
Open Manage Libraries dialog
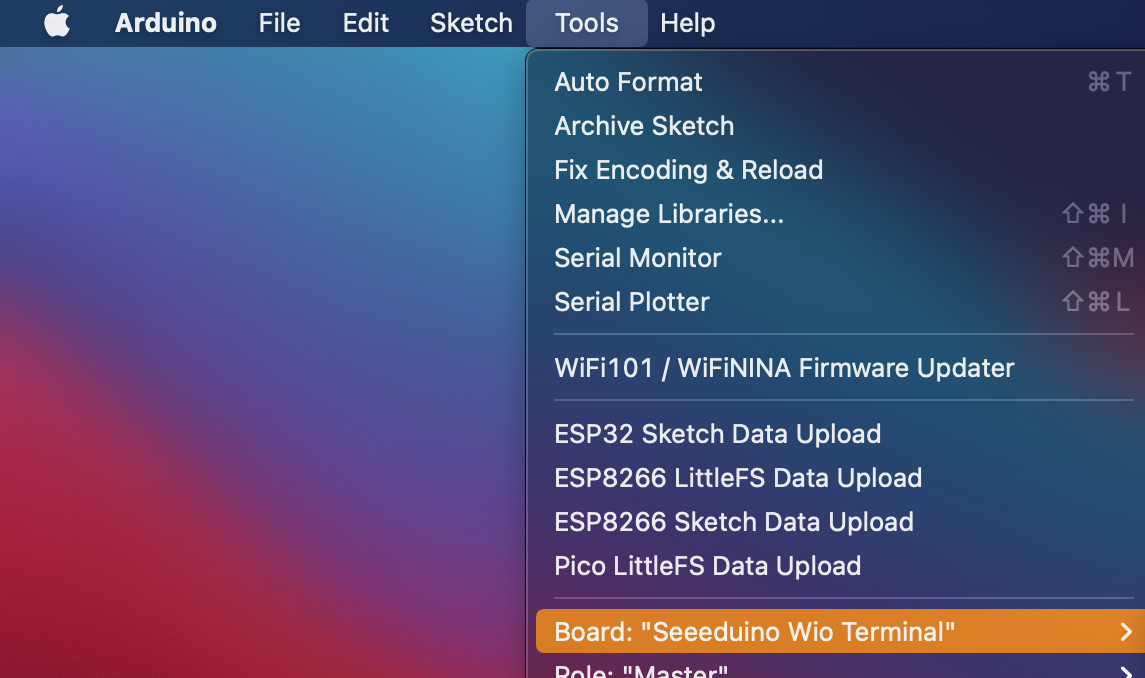[669, 214]
